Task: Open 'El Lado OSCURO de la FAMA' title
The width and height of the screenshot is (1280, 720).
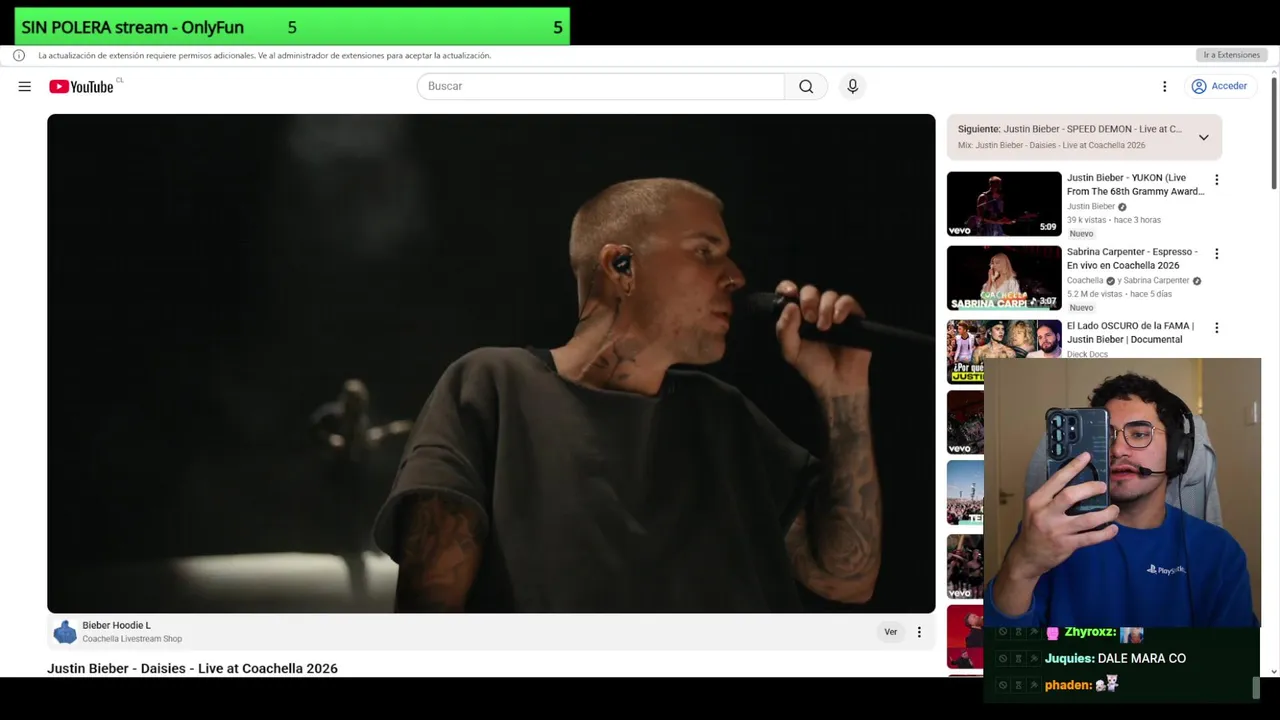Action: pos(1130,332)
